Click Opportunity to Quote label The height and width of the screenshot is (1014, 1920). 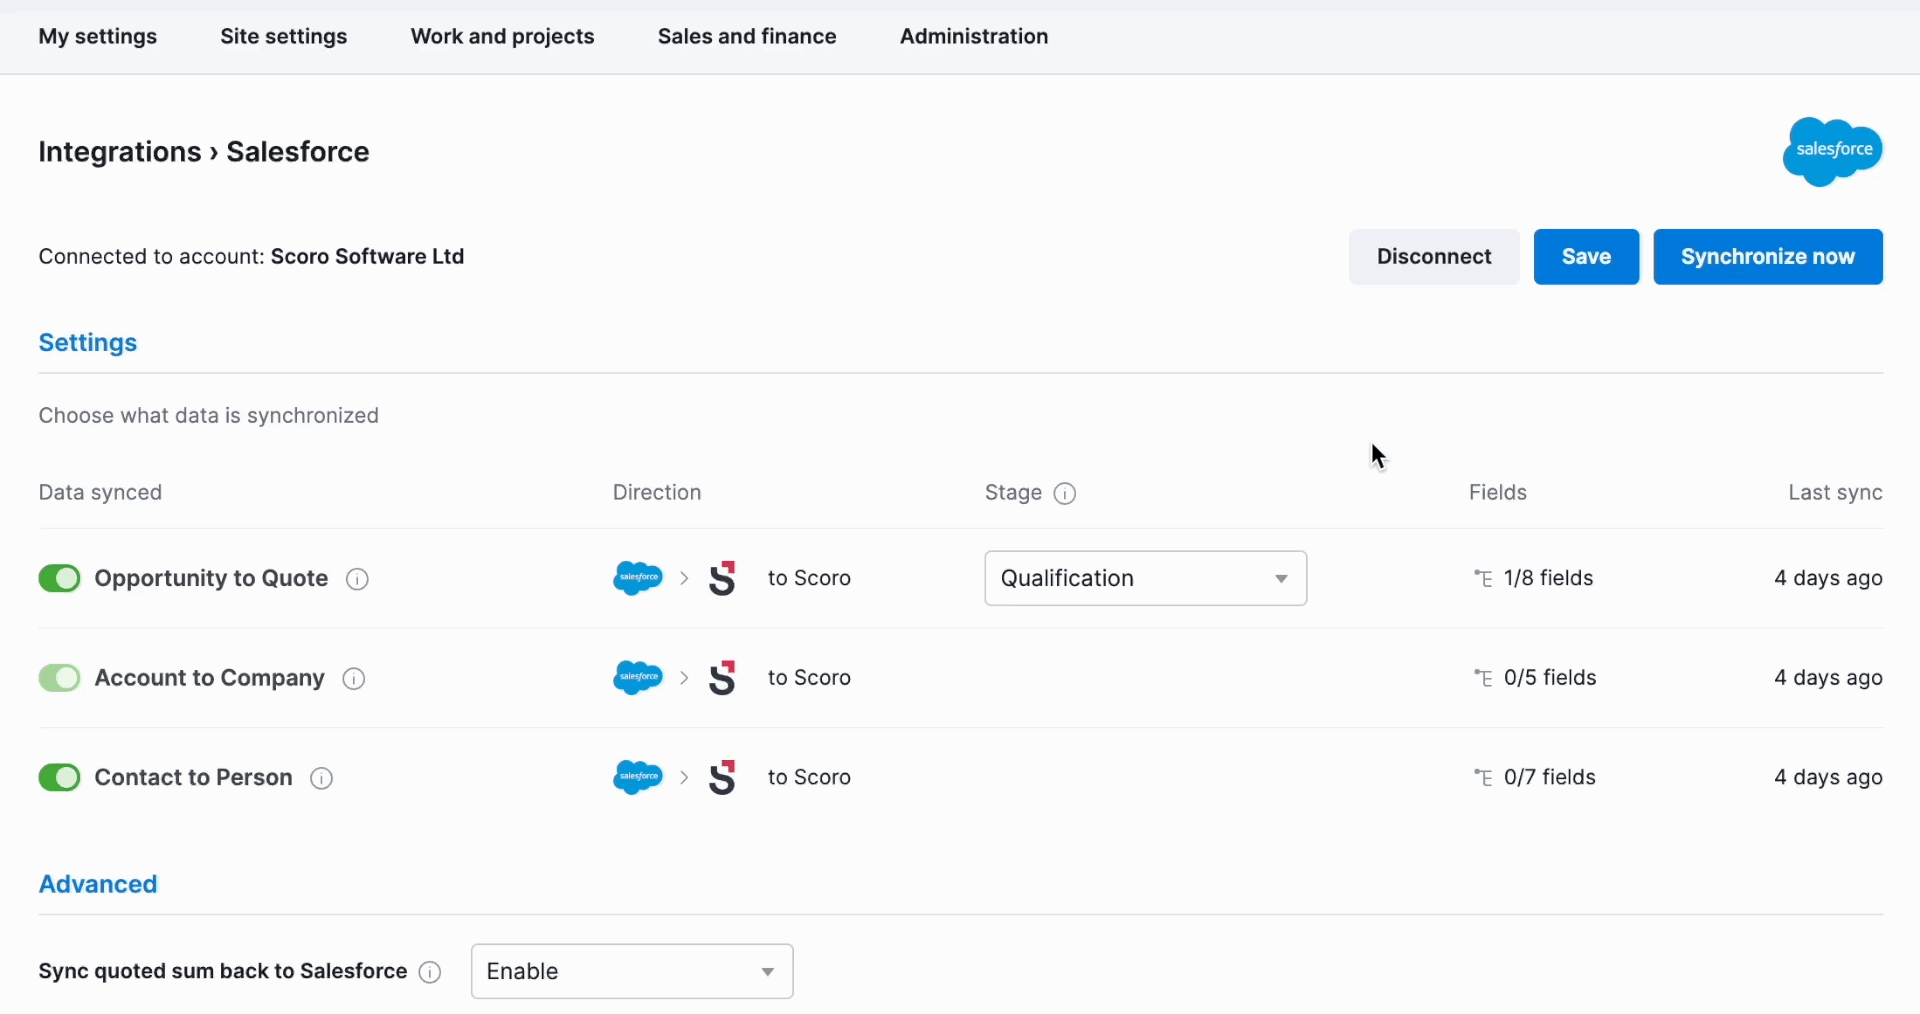click(211, 578)
